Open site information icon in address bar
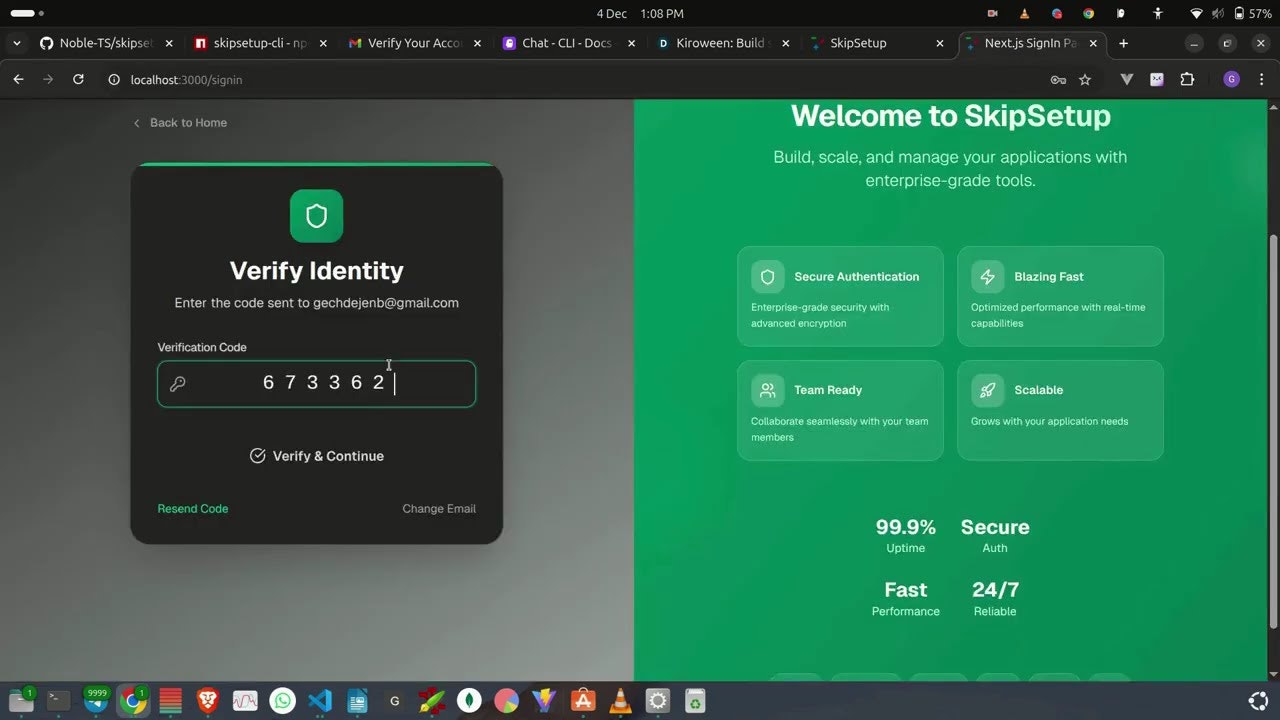The image size is (1280, 720). click(x=114, y=79)
